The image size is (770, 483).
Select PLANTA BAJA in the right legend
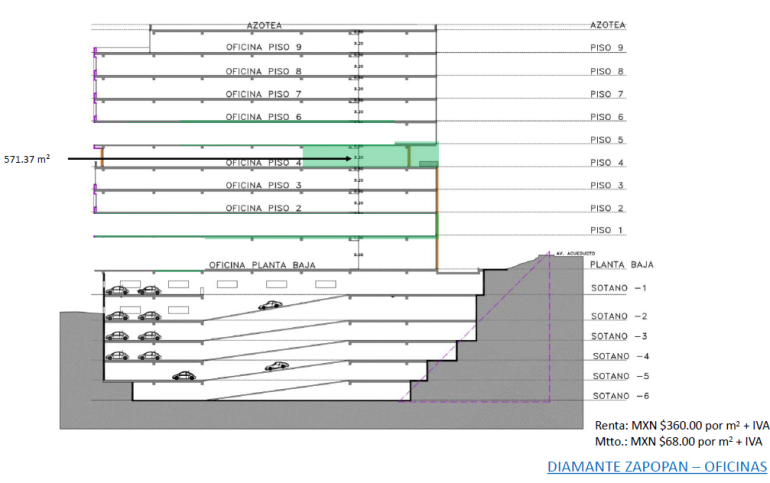(621, 265)
